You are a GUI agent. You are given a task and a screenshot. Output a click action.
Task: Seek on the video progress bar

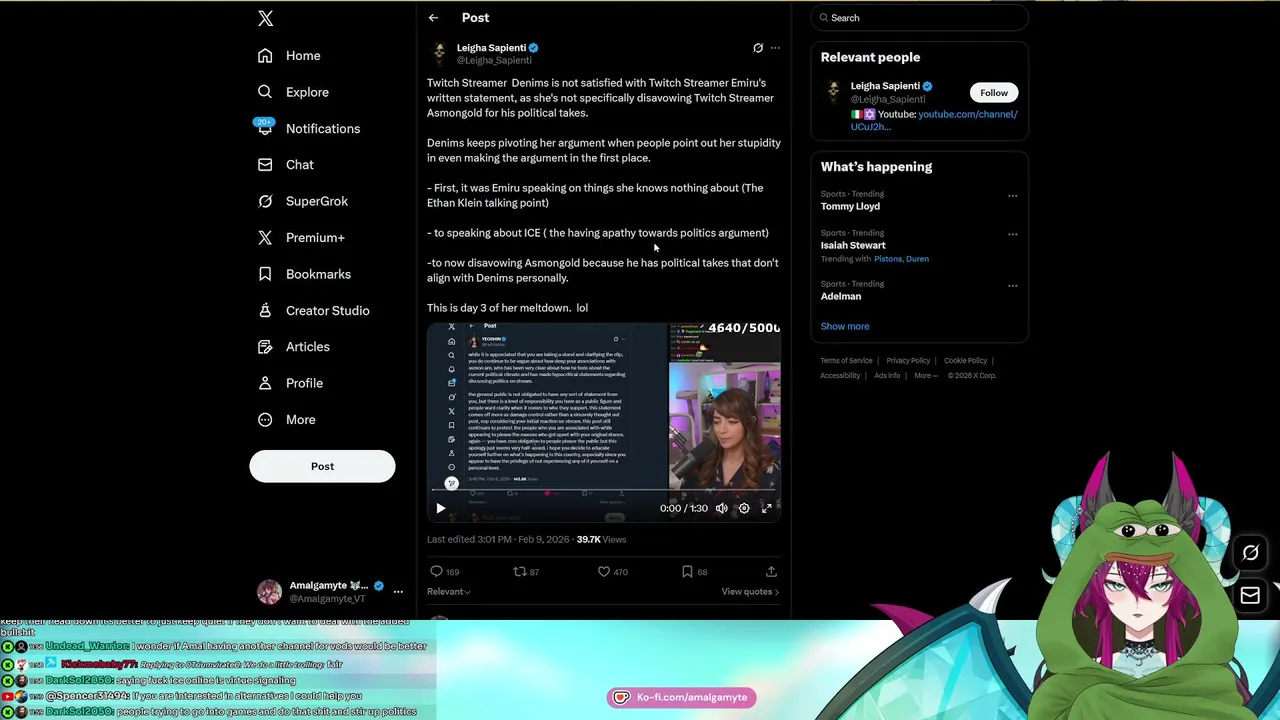(x=604, y=491)
